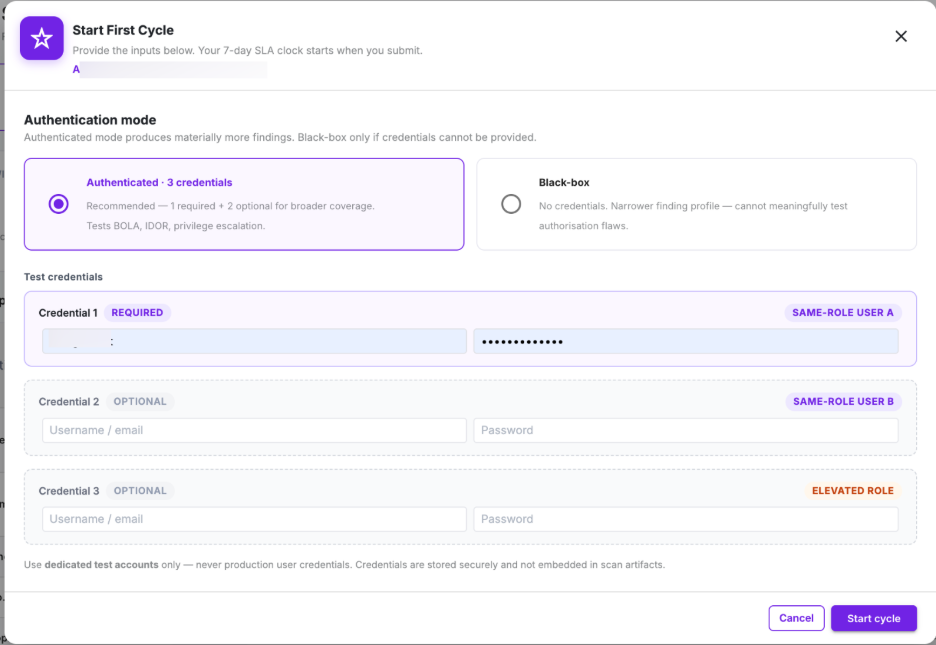
Task: Click the 'Start First Cycle' title
Action: 123,30
